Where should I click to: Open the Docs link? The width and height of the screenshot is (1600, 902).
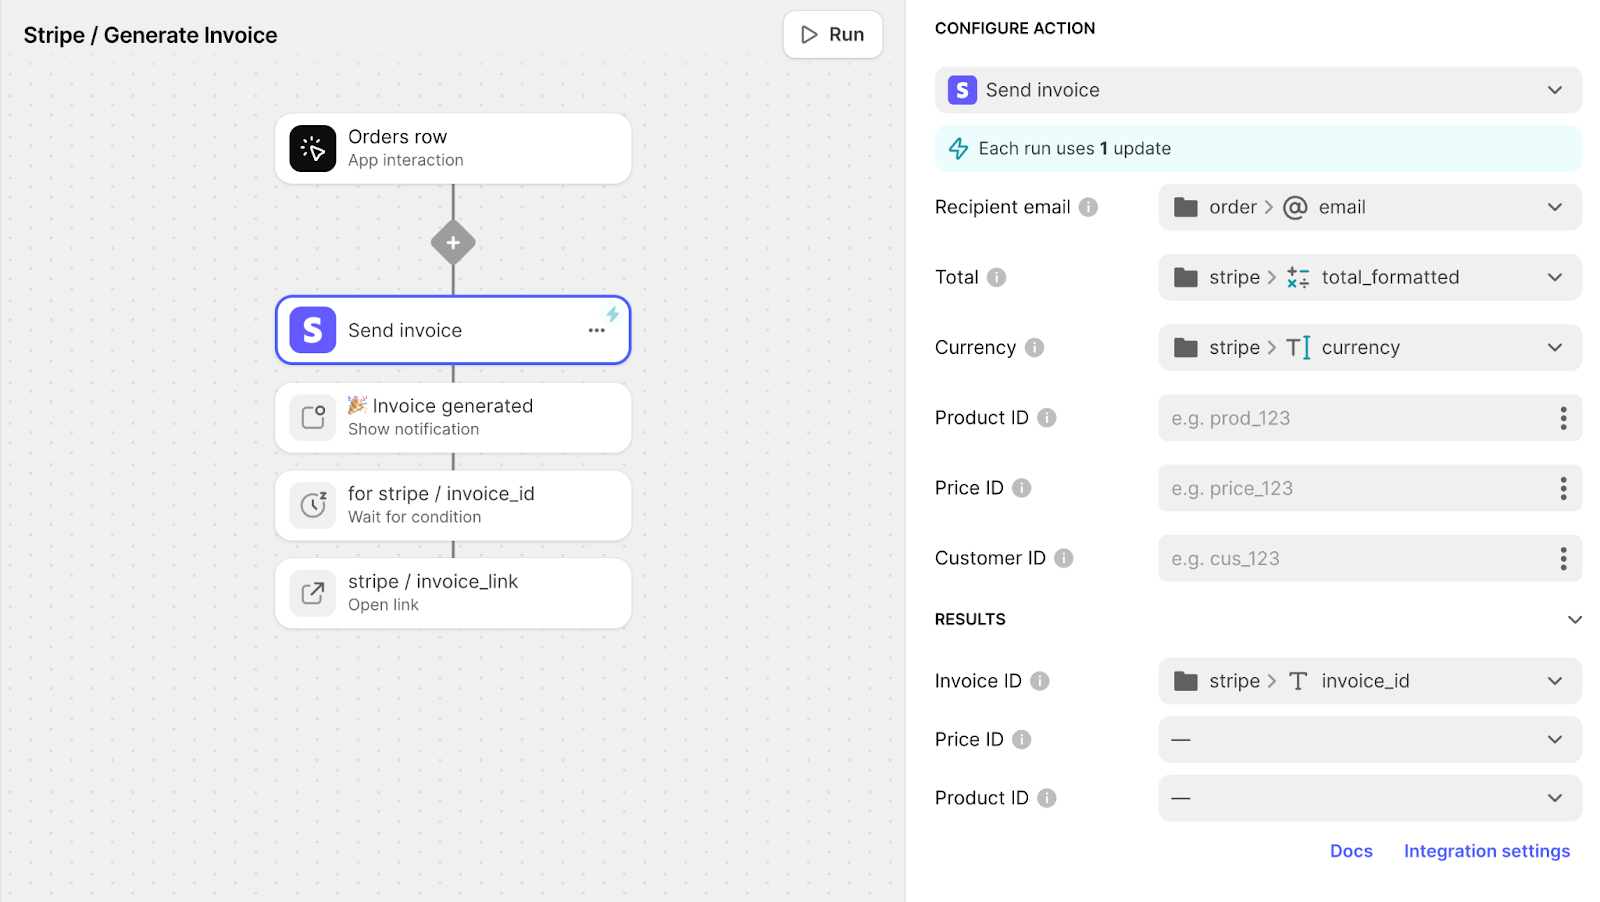[x=1351, y=851]
